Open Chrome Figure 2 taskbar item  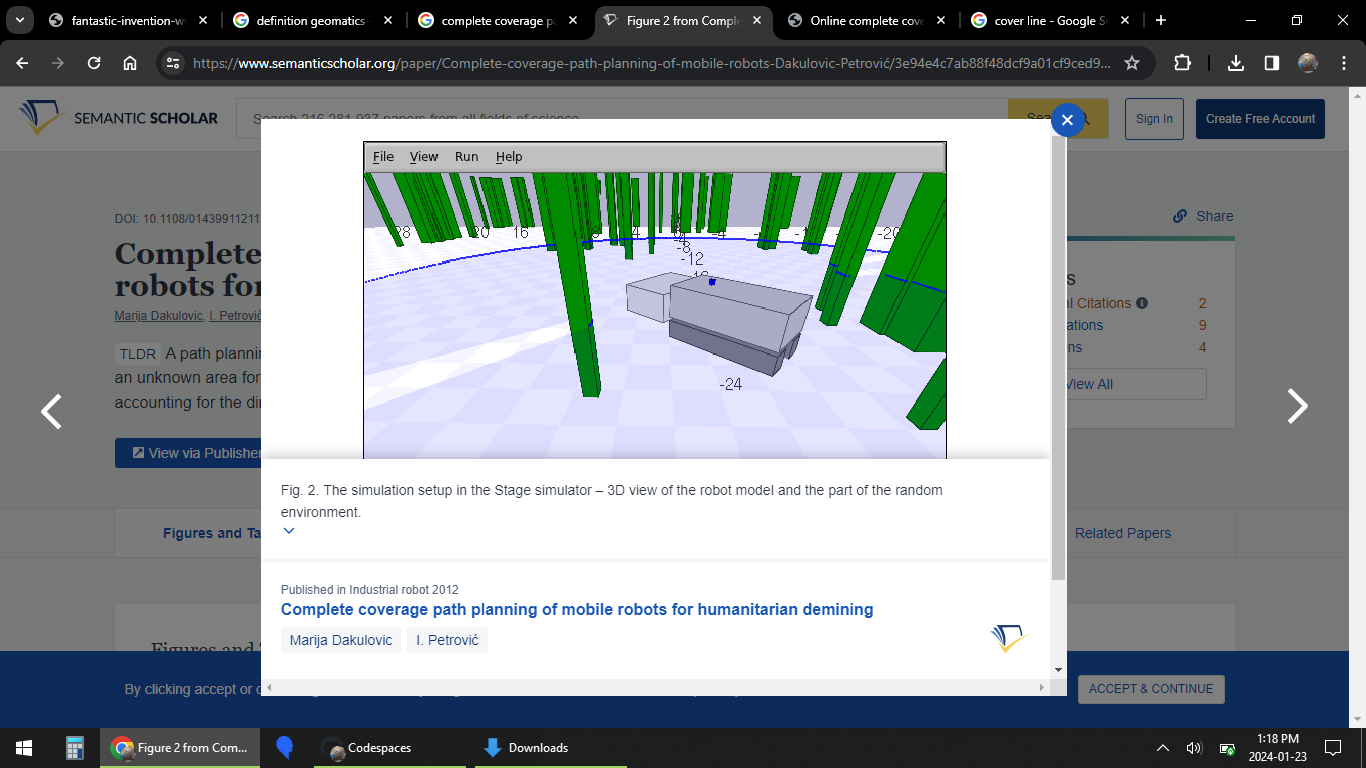[179, 747]
